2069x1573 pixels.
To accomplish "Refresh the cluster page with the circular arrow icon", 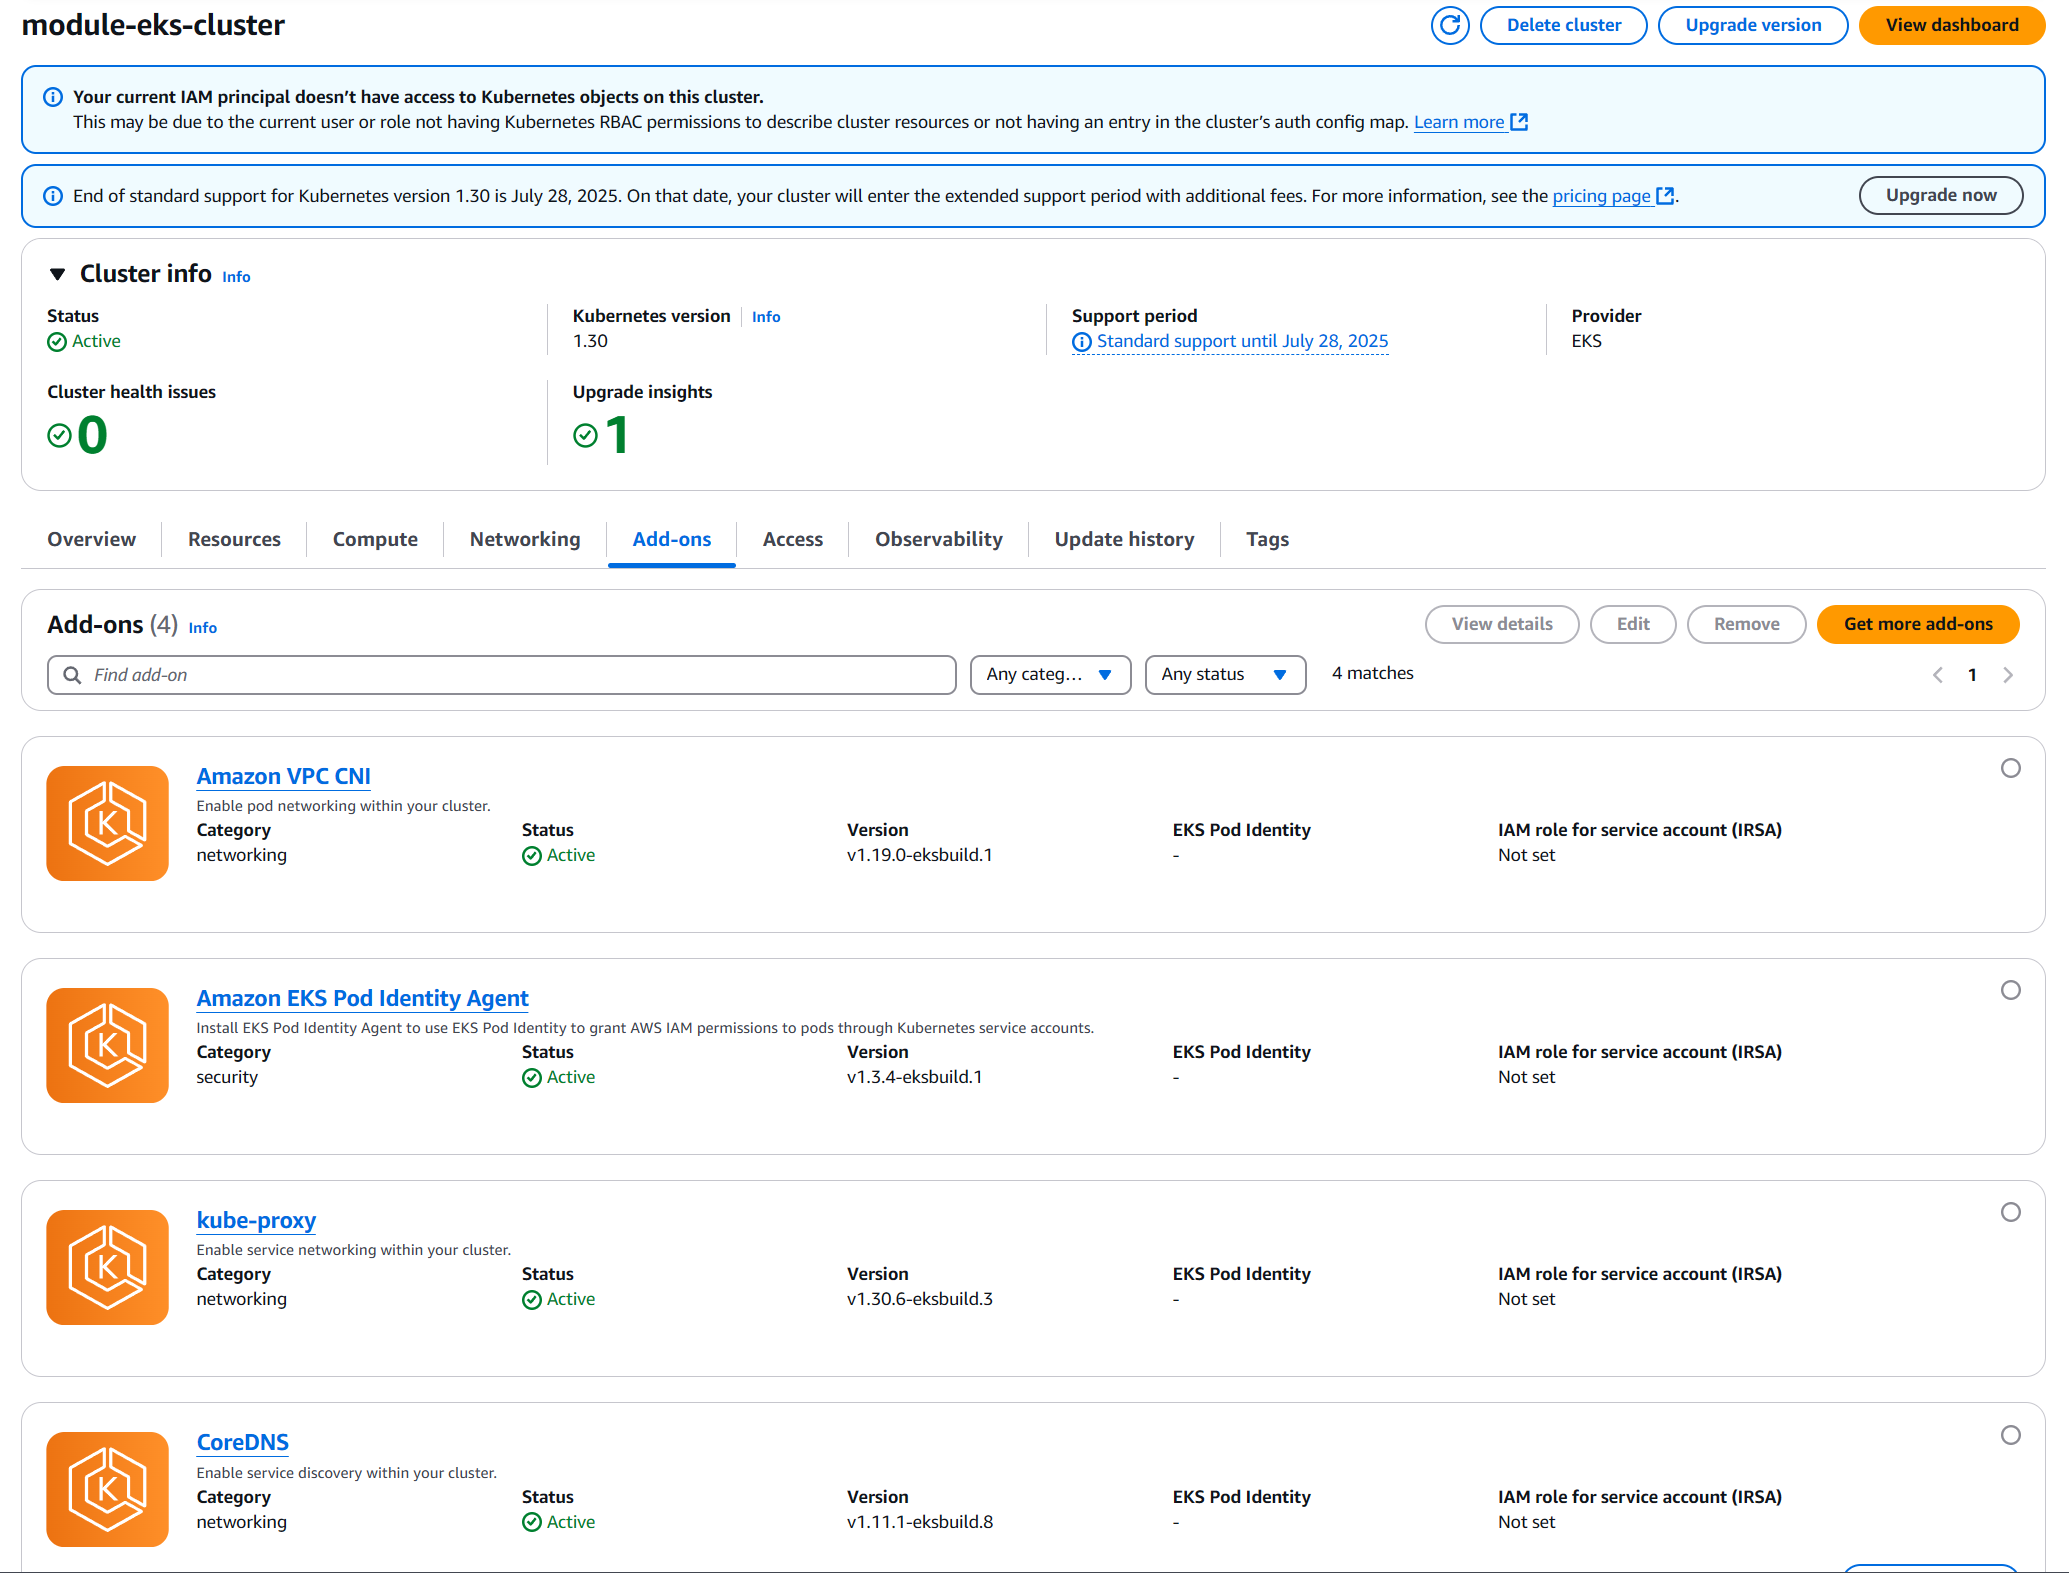I will 1449,25.
